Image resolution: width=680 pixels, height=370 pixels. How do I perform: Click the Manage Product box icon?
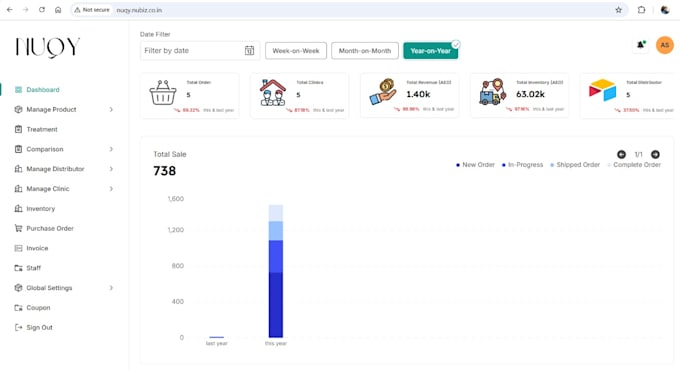[18, 109]
